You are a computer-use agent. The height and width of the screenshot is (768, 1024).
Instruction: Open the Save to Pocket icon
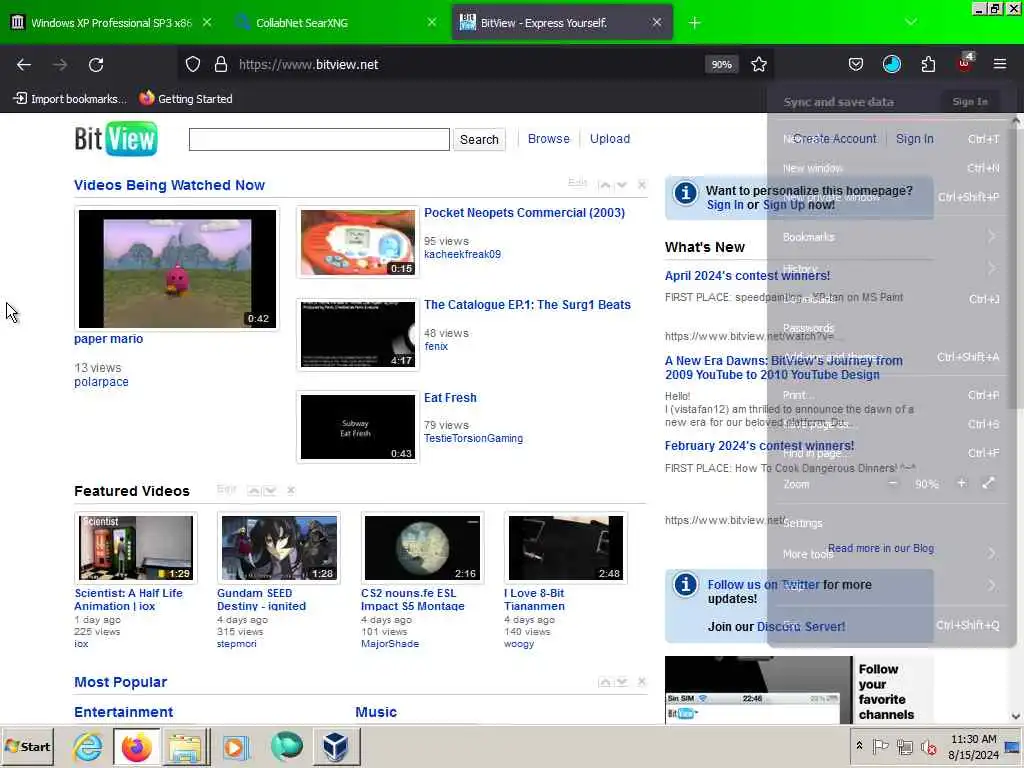click(x=856, y=64)
